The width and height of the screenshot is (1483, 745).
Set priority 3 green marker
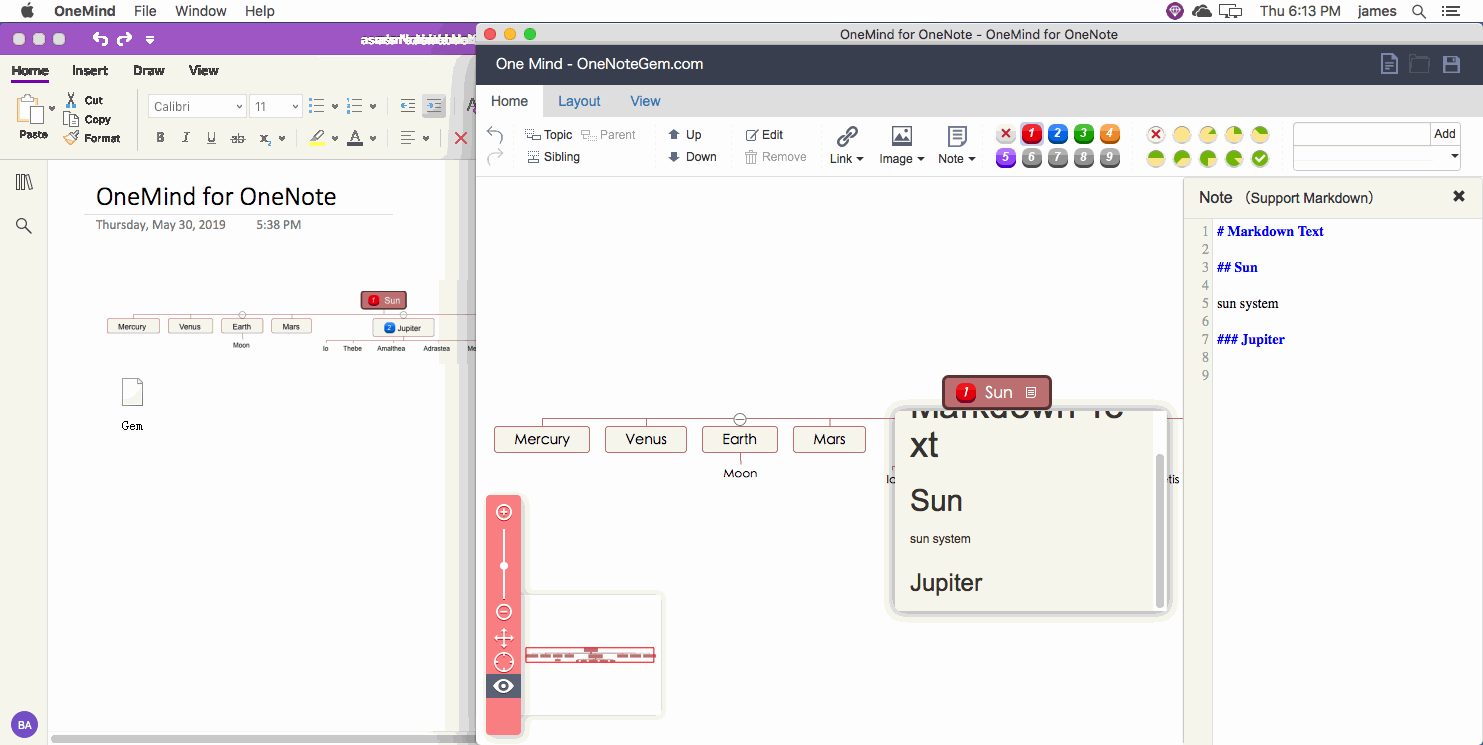pos(1084,135)
